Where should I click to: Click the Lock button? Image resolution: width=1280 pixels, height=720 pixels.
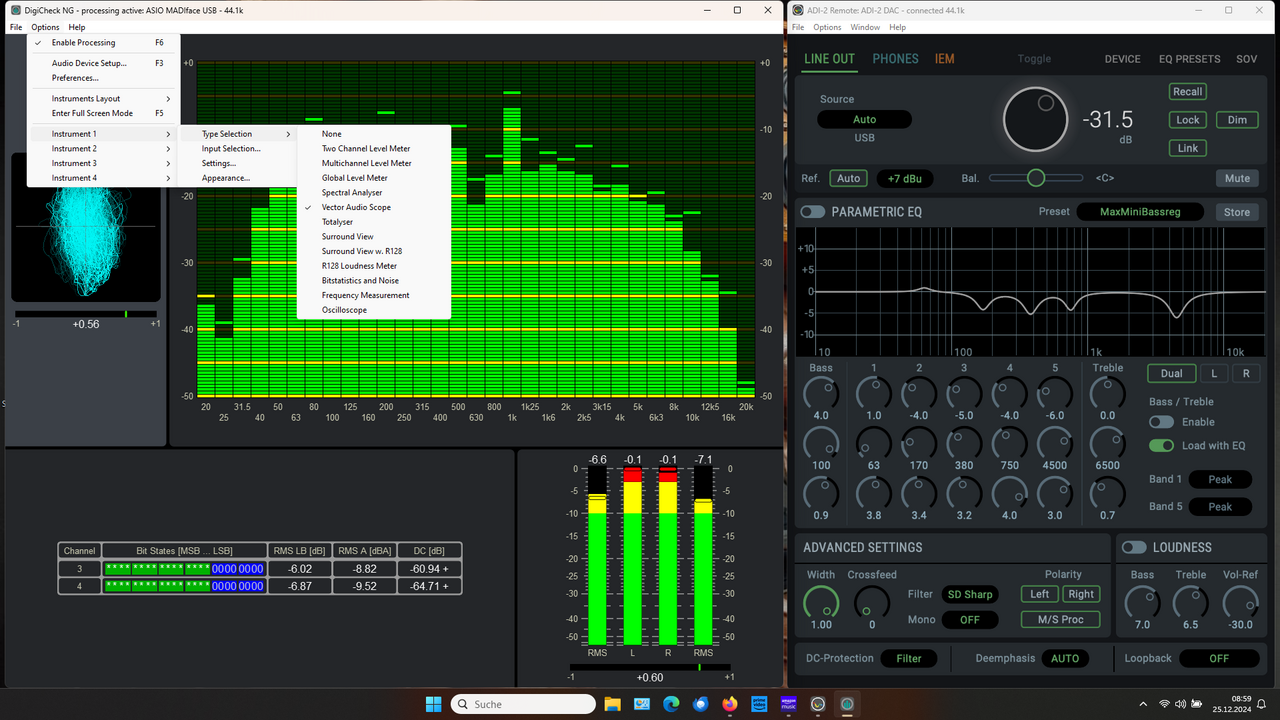(x=1188, y=120)
